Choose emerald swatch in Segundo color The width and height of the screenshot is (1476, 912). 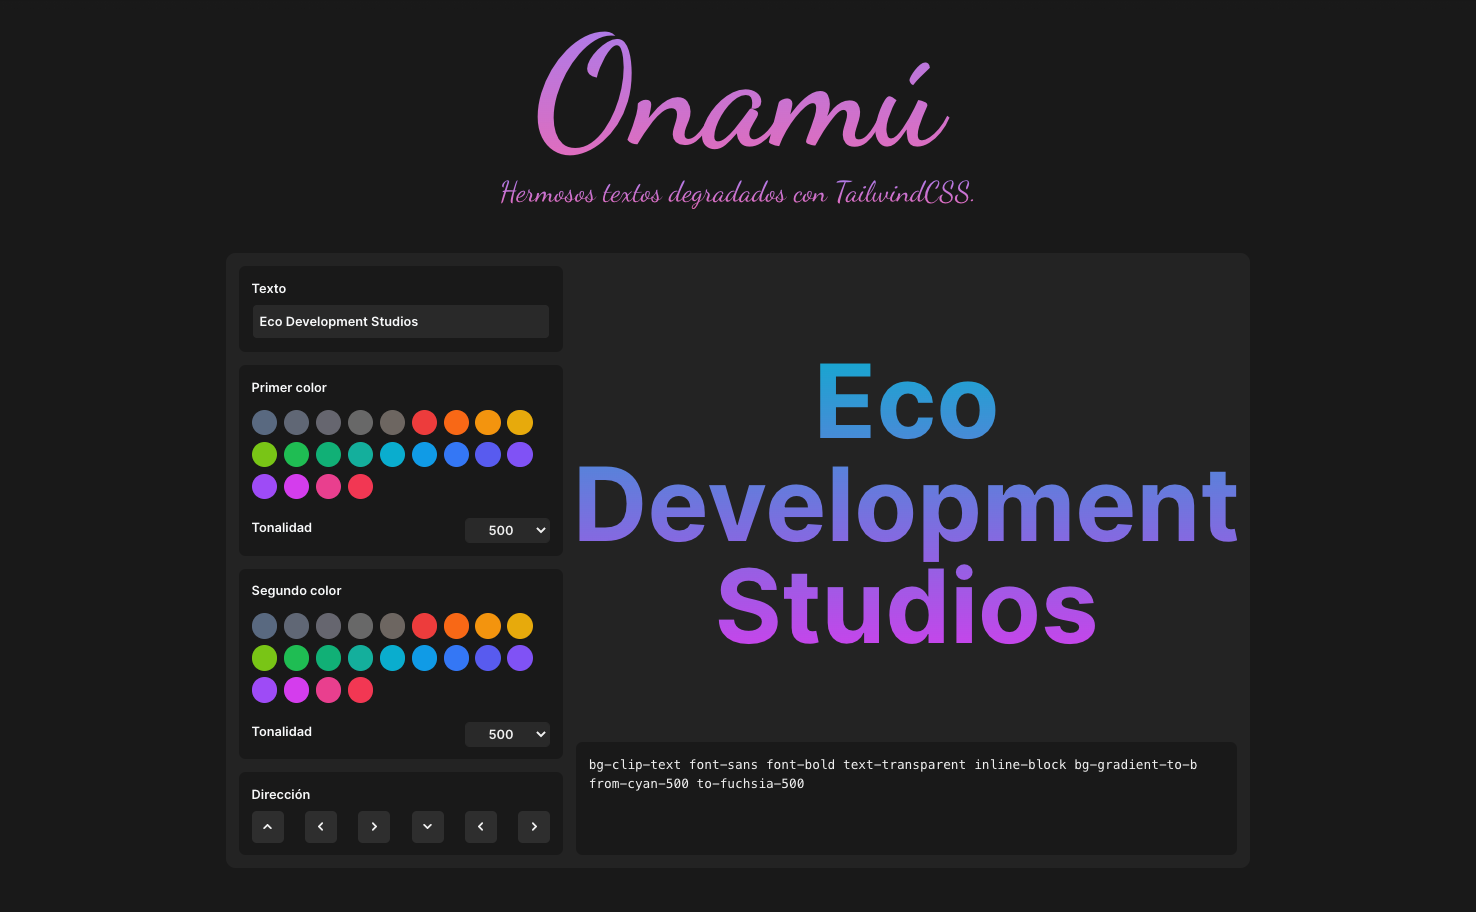[328, 658]
